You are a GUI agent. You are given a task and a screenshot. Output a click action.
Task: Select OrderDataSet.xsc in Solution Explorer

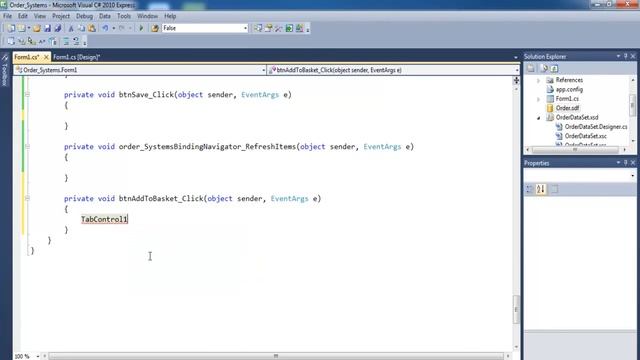(x=585, y=136)
